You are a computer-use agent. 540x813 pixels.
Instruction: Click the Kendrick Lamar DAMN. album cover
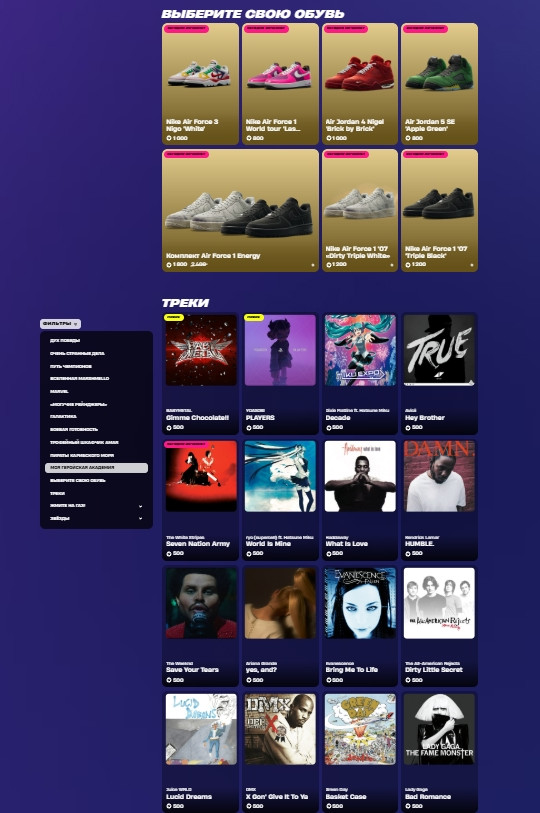click(x=439, y=476)
